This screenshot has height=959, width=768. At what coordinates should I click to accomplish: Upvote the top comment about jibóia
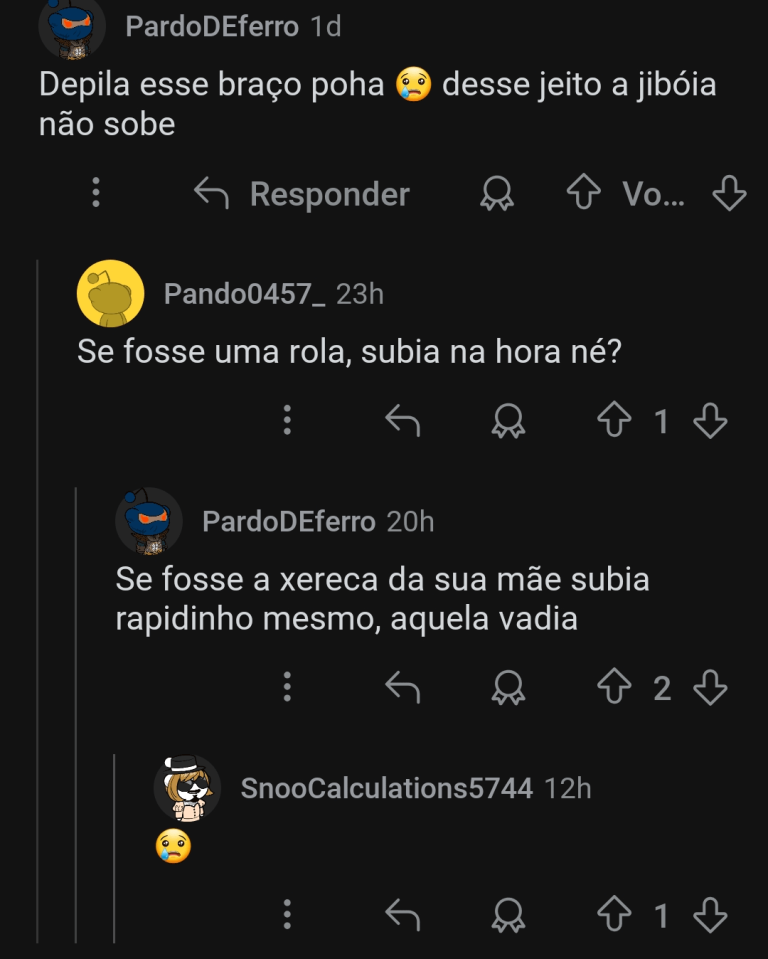(583, 193)
